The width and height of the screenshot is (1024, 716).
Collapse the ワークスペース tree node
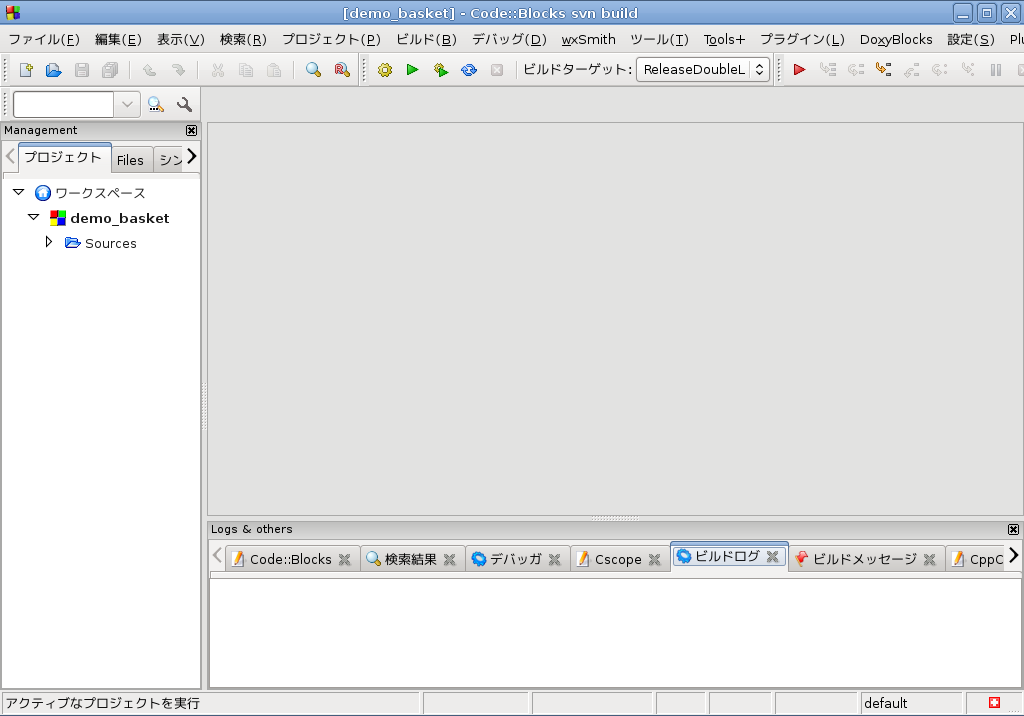tap(19, 192)
